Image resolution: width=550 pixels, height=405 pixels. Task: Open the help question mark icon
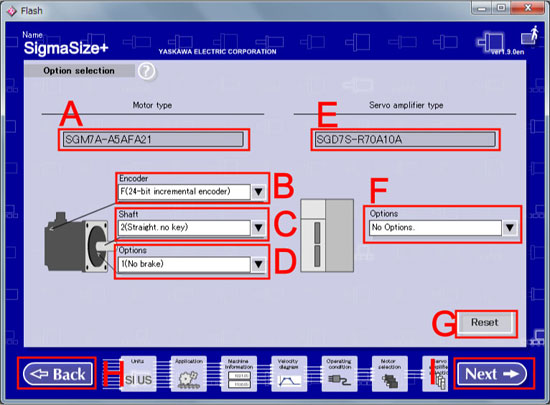coord(146,71)
